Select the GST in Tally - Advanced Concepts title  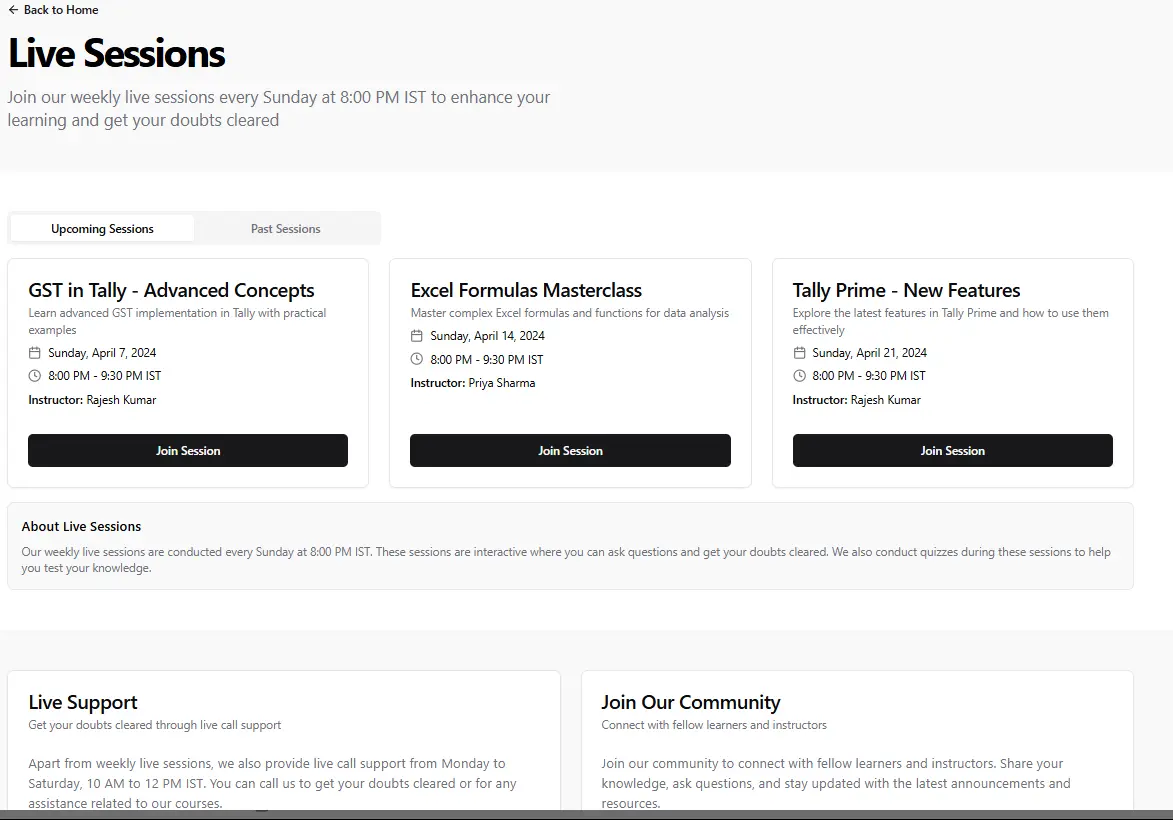click(171, 290)
